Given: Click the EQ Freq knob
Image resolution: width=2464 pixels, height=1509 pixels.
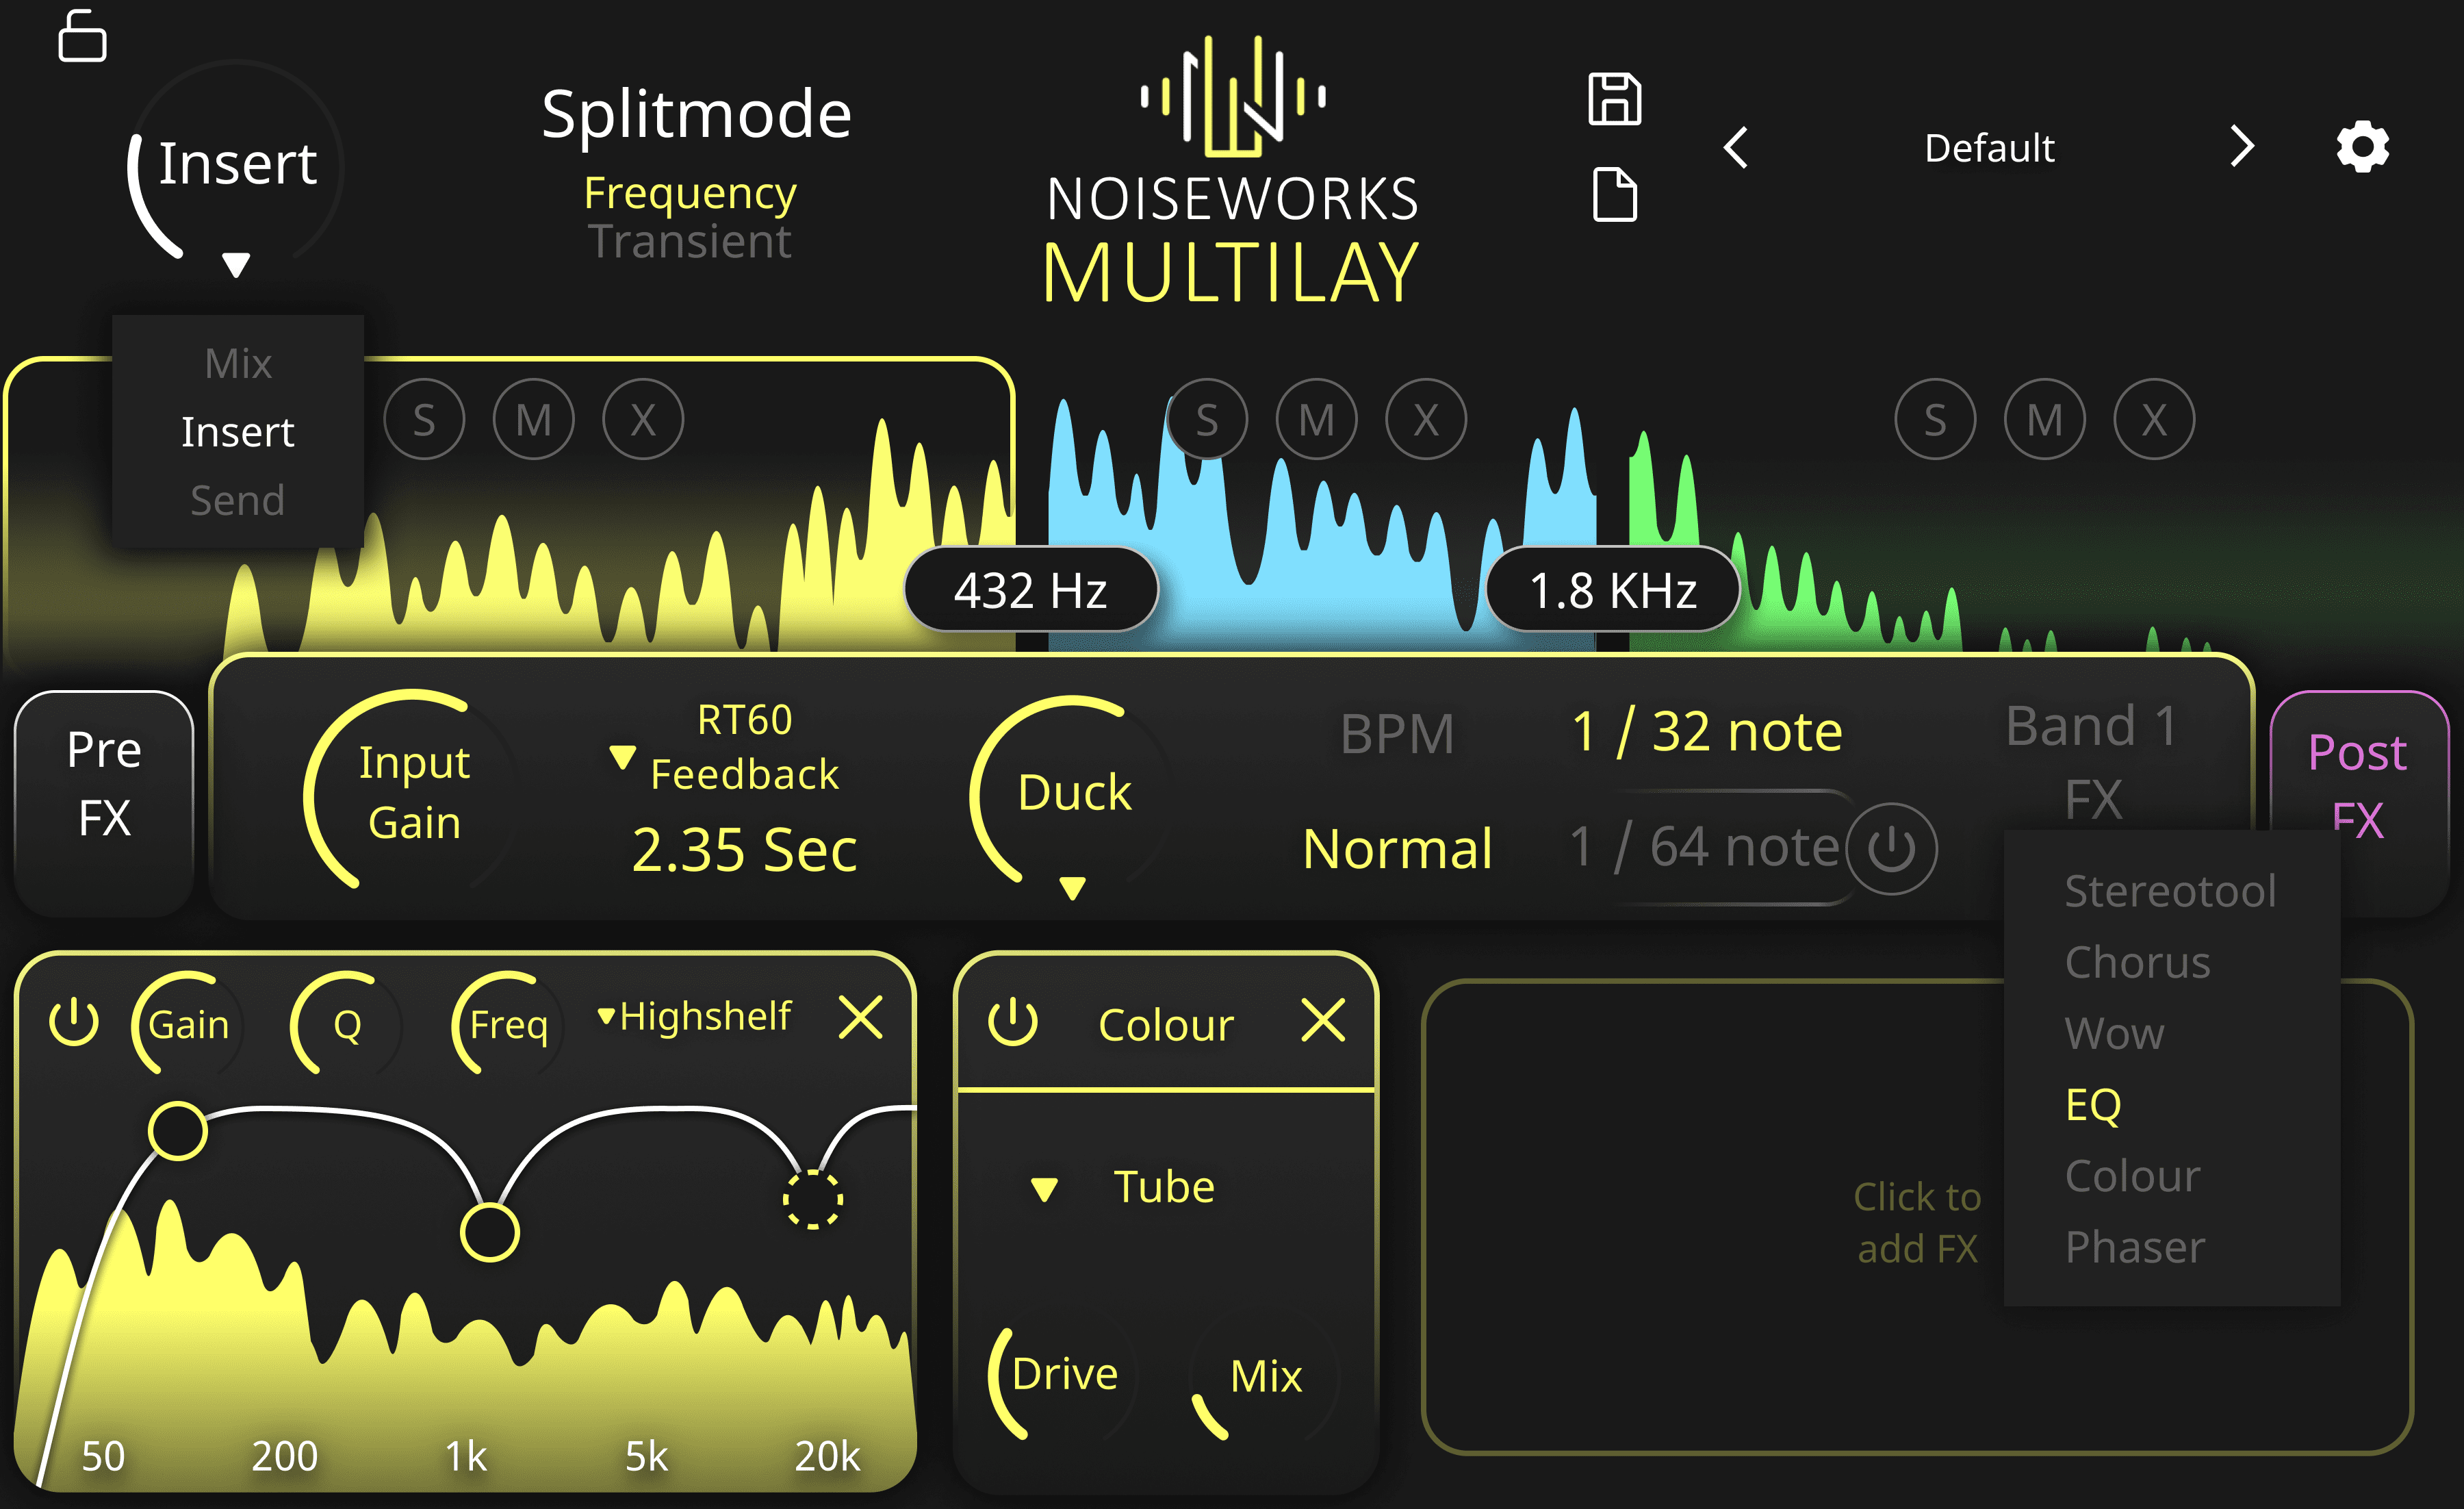Looking at the screenshot, I should [x=508, y=1024].
